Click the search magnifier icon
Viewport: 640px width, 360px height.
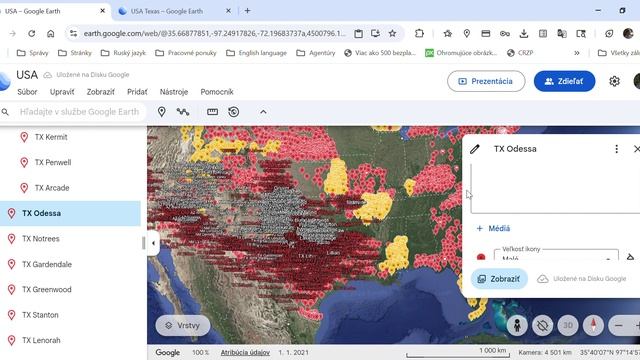click(5, 111)
